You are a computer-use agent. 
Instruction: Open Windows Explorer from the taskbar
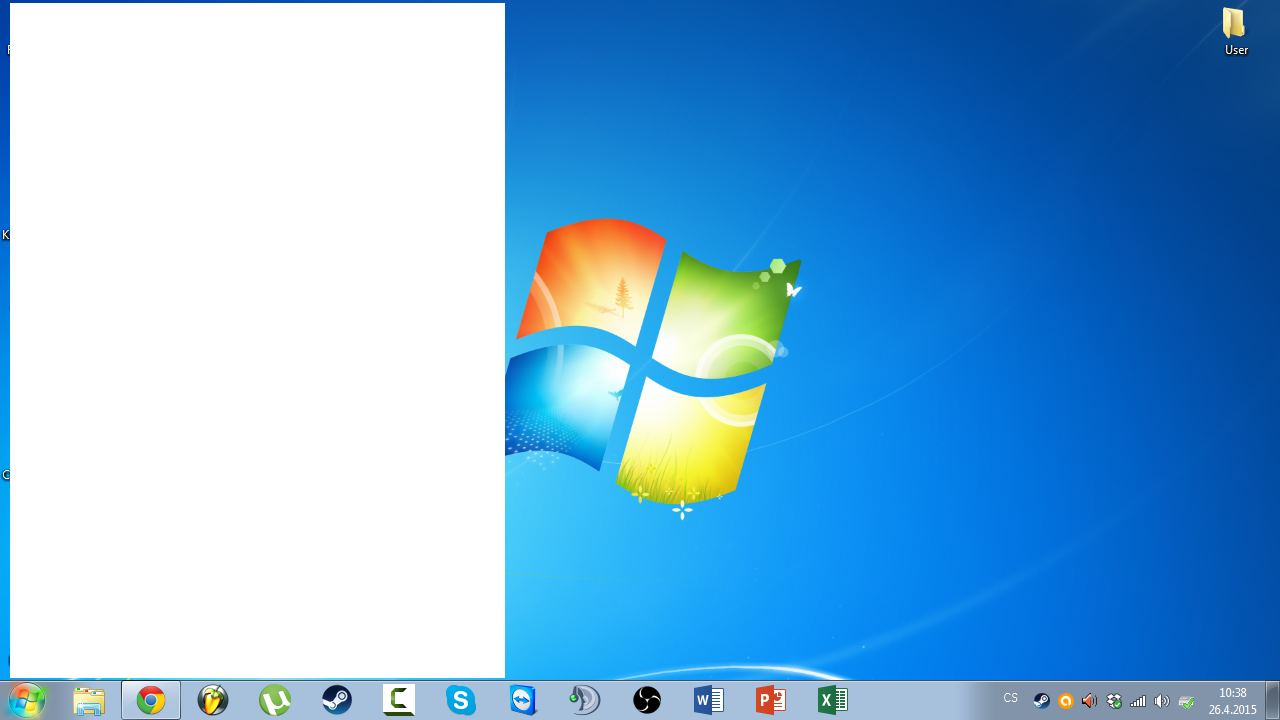coord(89,701)
